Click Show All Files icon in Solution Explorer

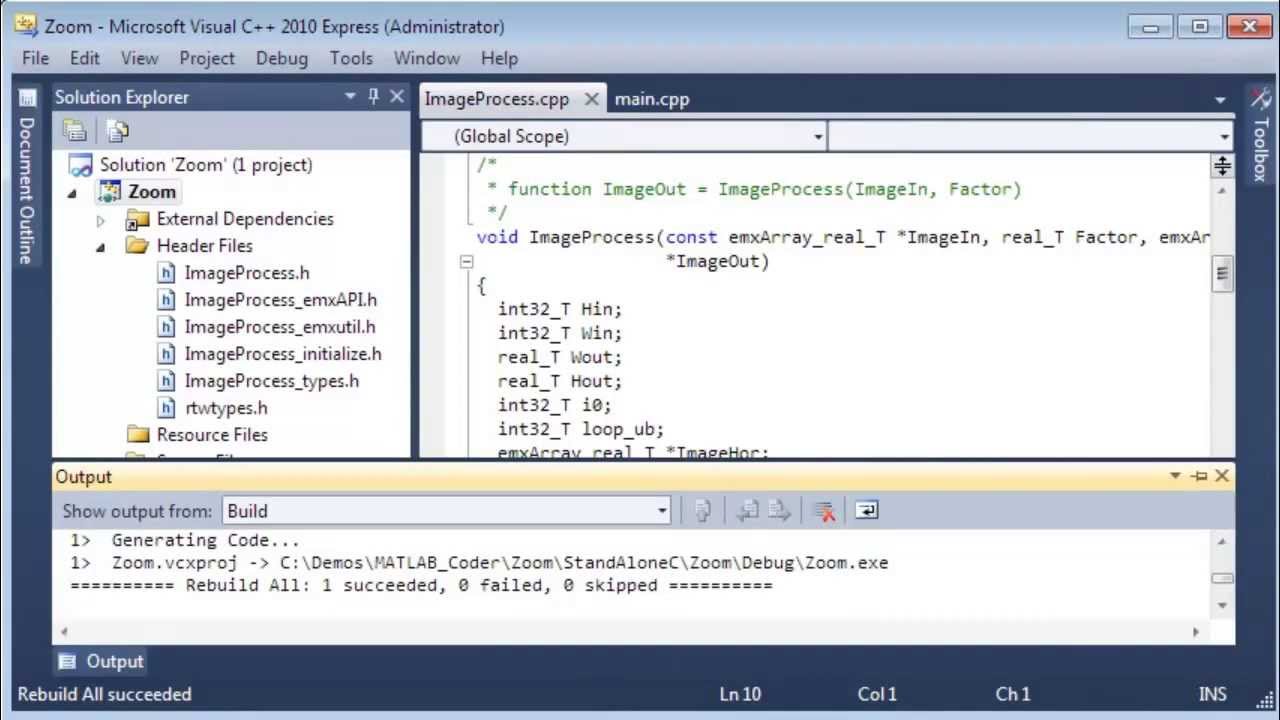coord(118,130)
